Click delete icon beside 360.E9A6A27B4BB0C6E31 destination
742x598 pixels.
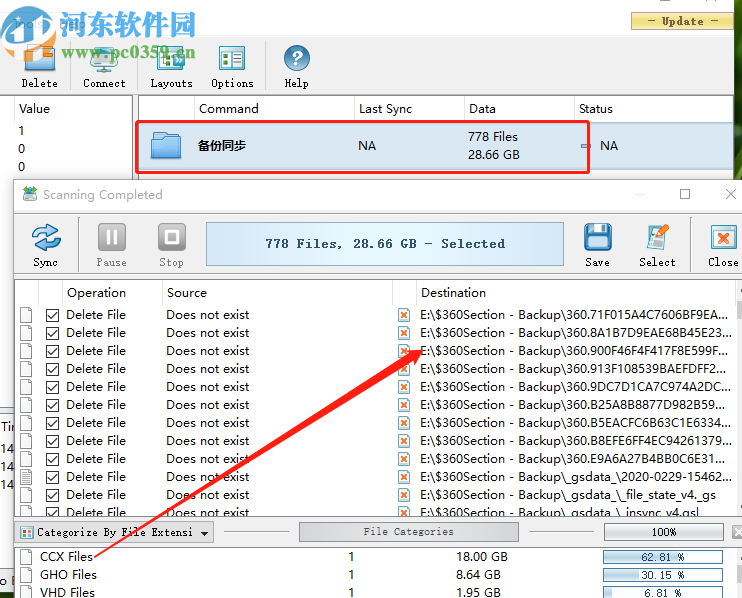[404, 459]
